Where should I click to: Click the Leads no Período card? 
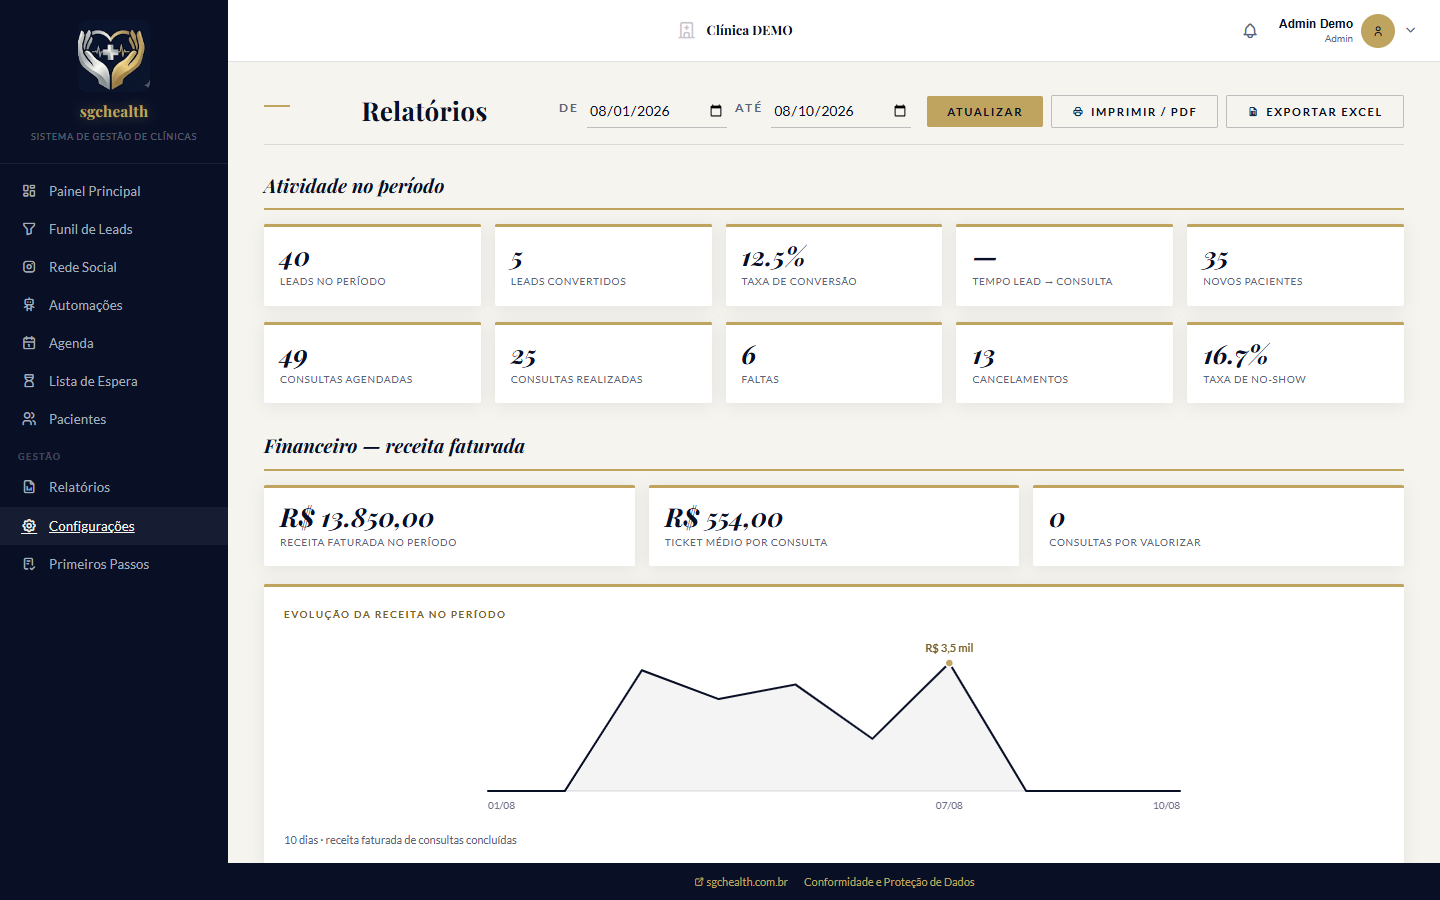372,265
